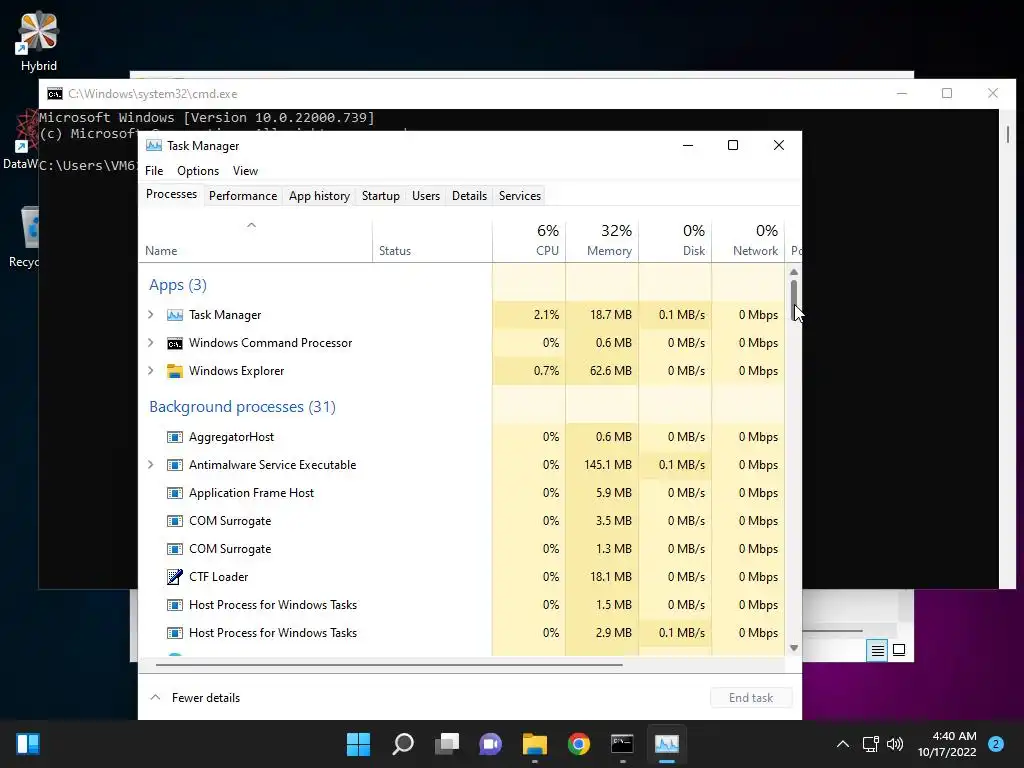Click the Windows Explorer folder icon
Image resolution: width=1024 pixels, height=768 pixels.
click(x=174, y=371)
